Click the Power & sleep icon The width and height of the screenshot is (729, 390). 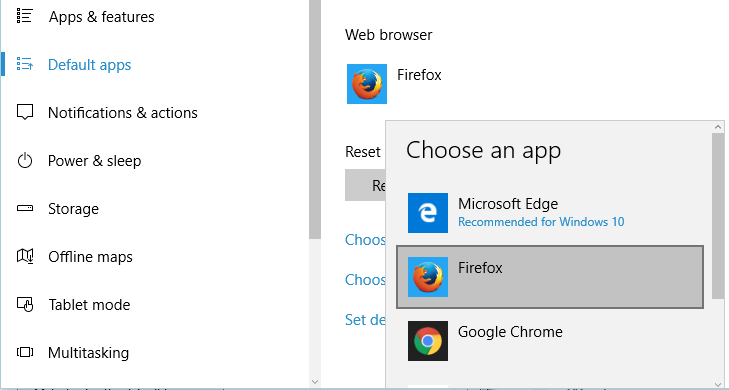pos(25,160)
